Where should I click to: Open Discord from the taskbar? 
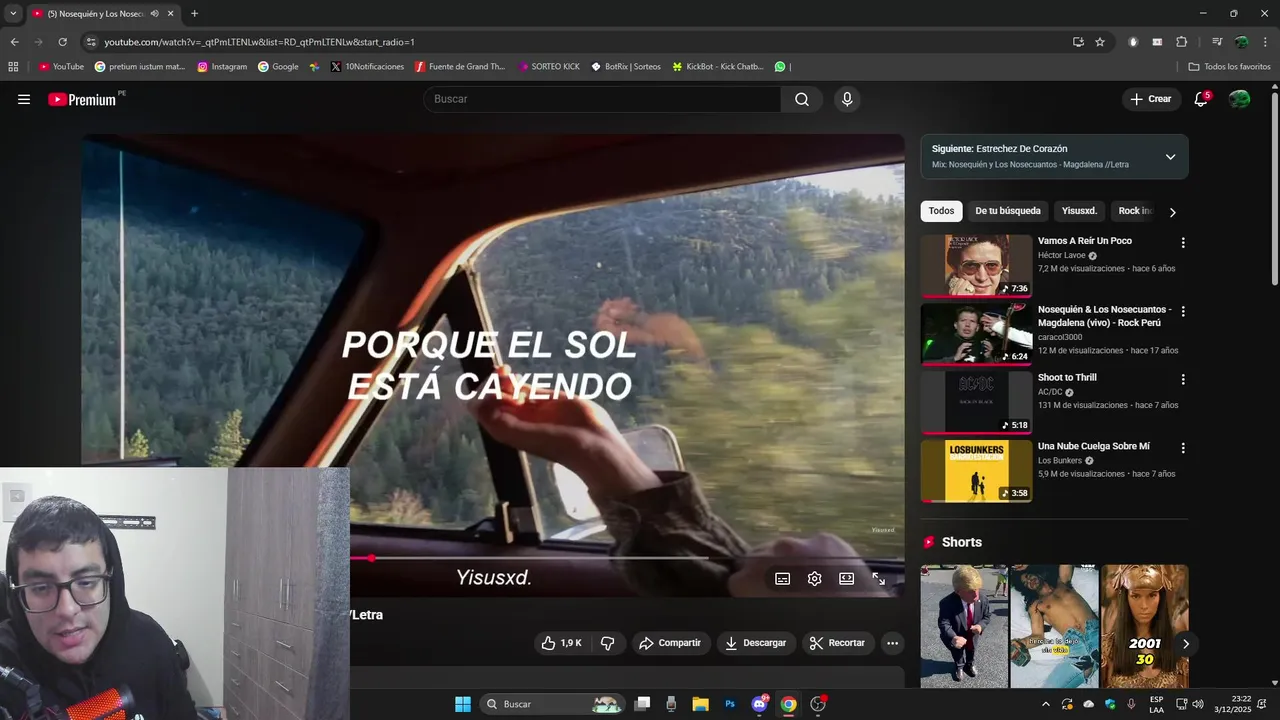(759, 704)
